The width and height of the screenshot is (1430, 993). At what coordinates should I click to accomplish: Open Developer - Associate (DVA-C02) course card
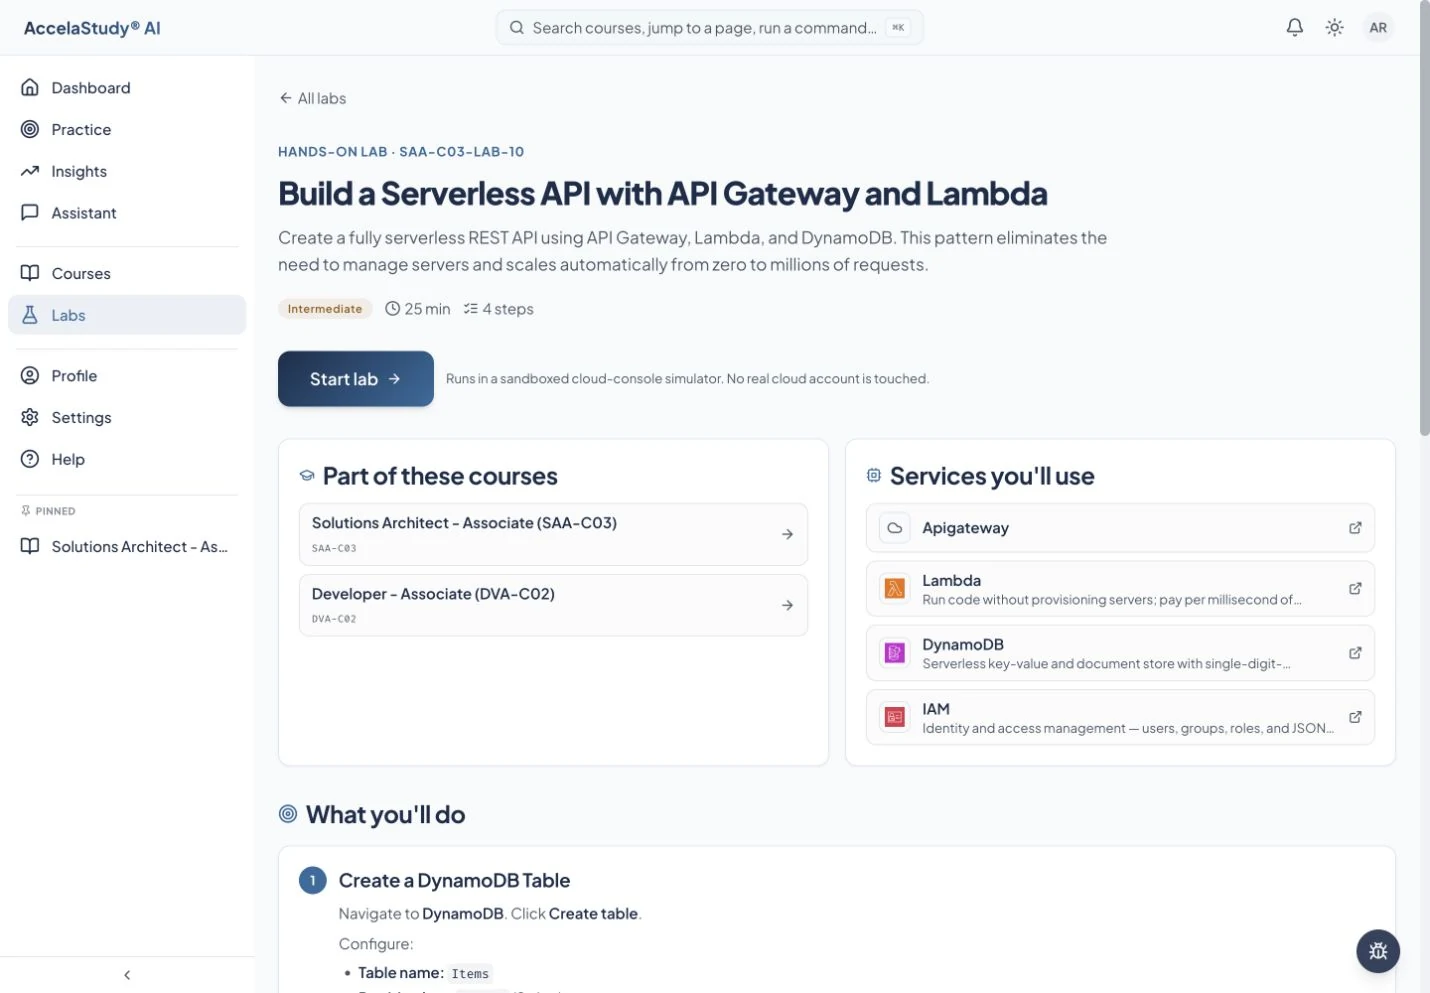pos(553,605)
